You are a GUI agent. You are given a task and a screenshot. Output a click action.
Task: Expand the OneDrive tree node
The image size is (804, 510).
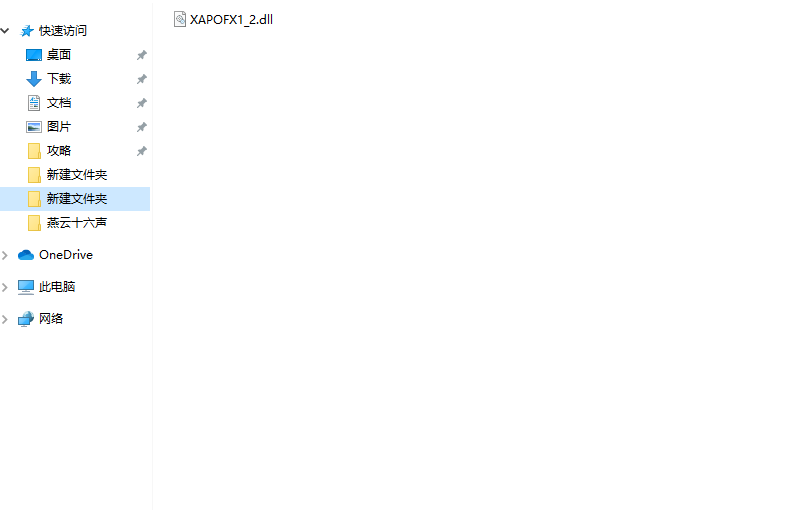point(5,255)
